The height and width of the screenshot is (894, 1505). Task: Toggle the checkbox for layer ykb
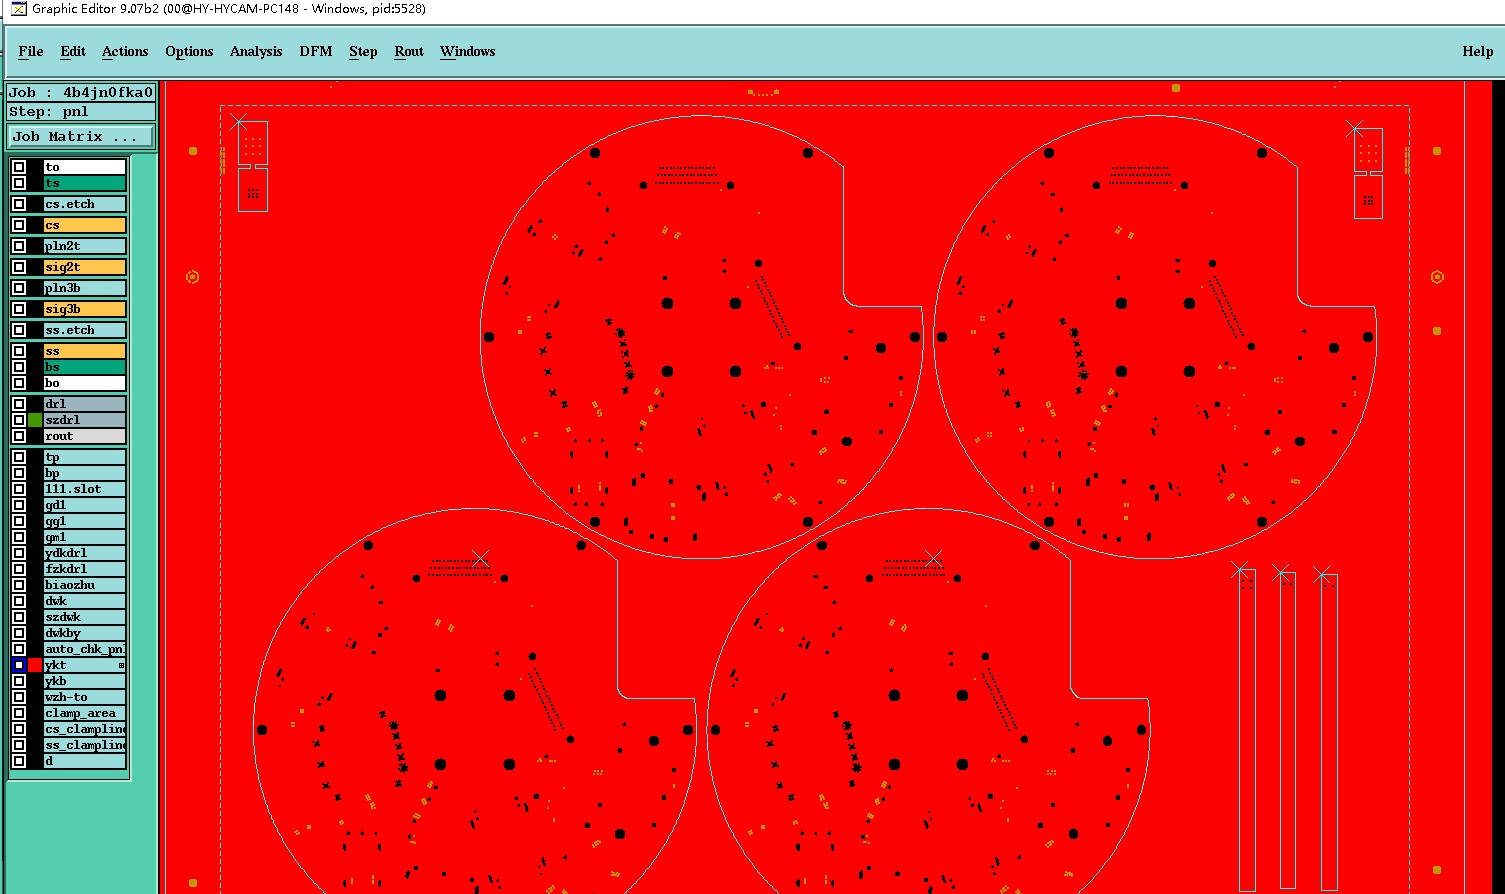coord(19,681)
